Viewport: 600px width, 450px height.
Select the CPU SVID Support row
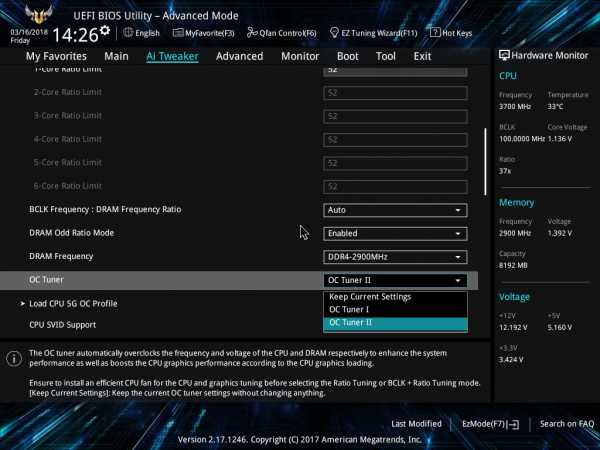pyautogui.click(x=62, y=325)
